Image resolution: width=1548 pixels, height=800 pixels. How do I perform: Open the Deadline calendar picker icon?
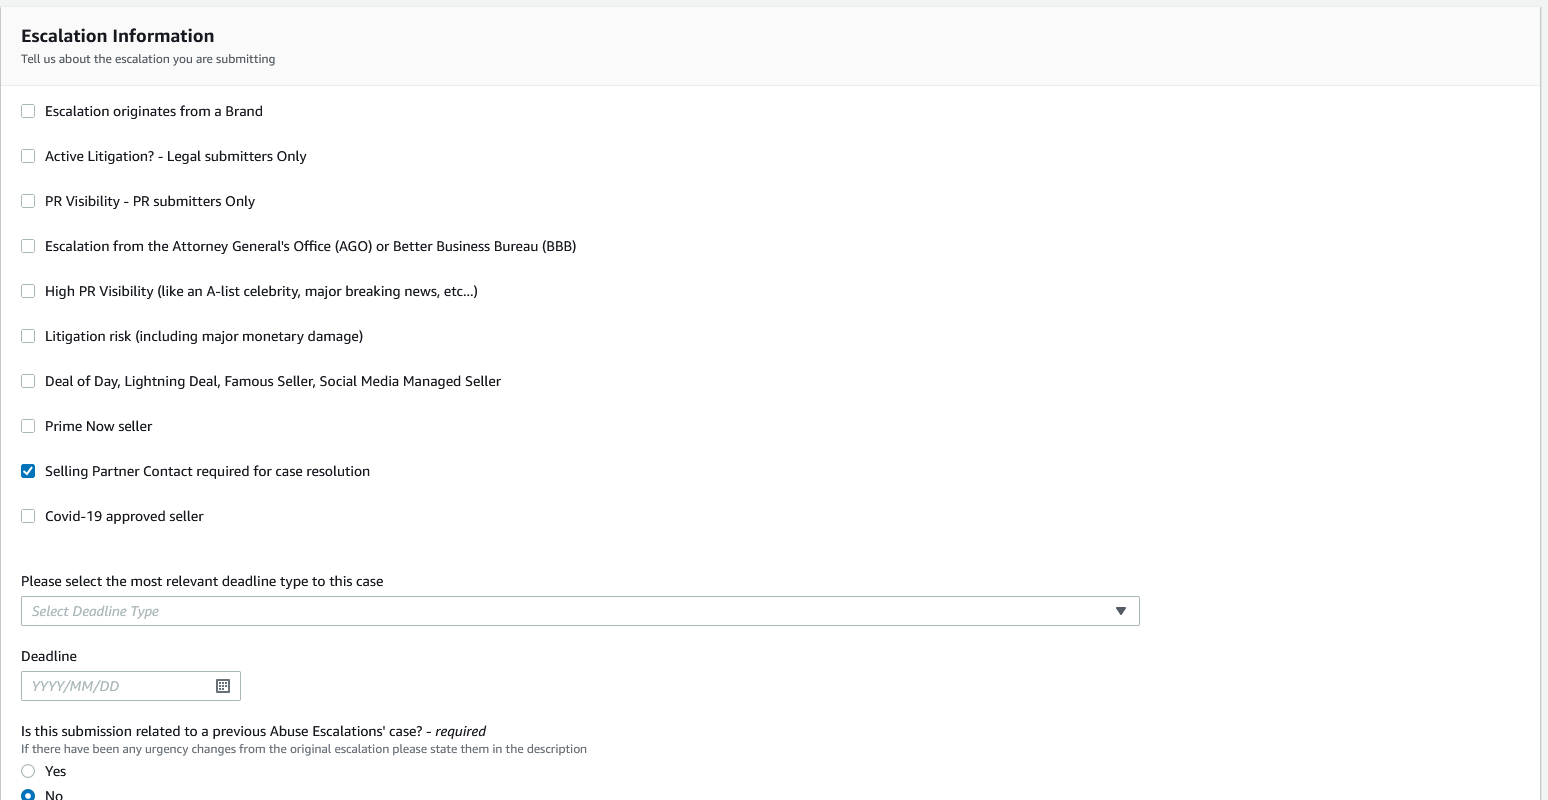(x=223, y=686)
